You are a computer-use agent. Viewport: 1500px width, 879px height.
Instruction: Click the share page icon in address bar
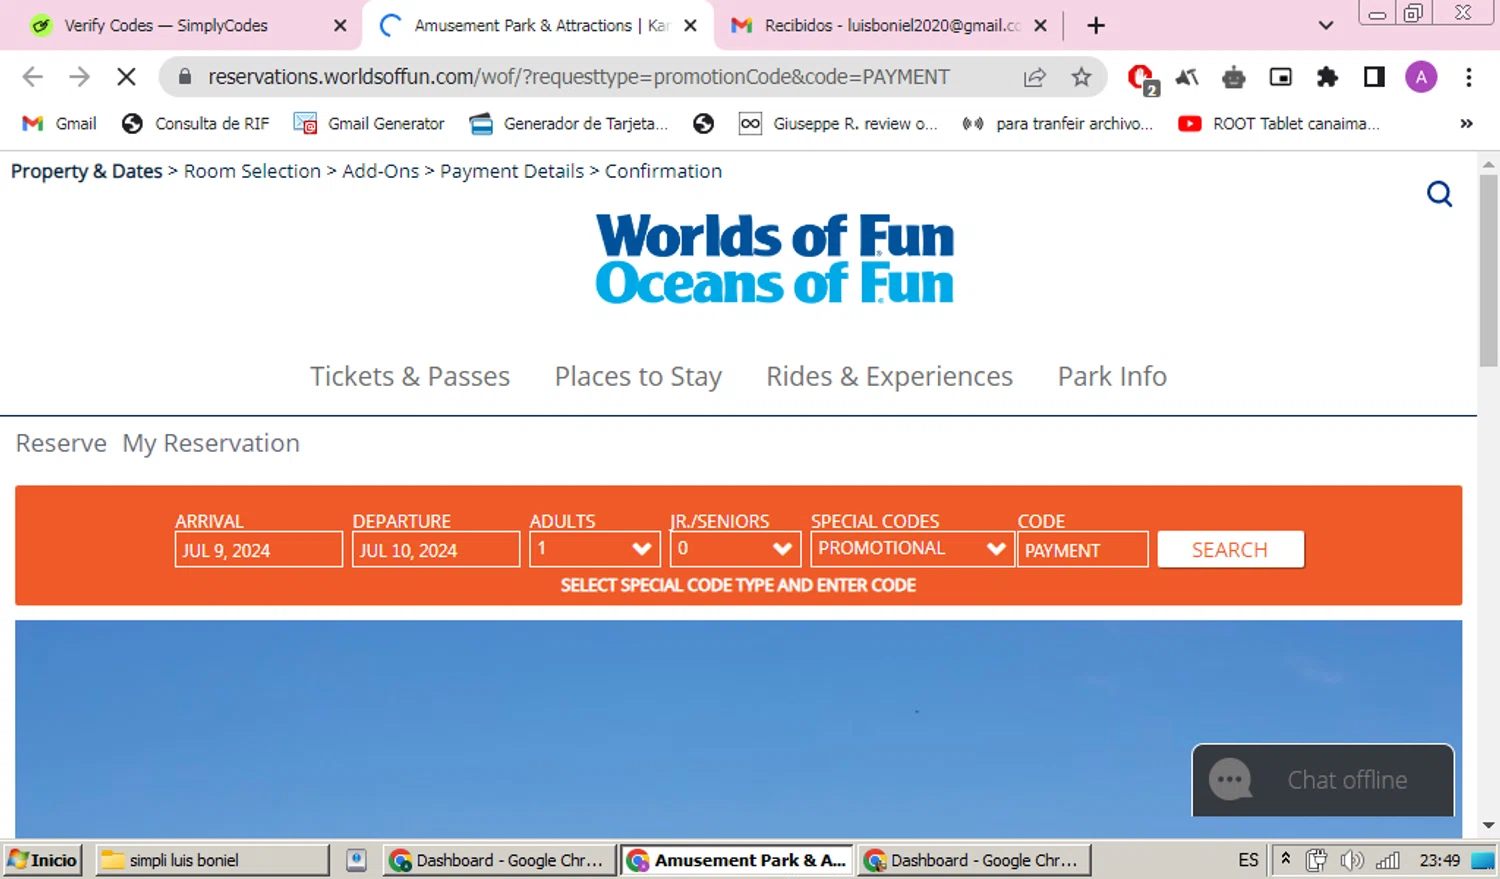coord(1035,77)
